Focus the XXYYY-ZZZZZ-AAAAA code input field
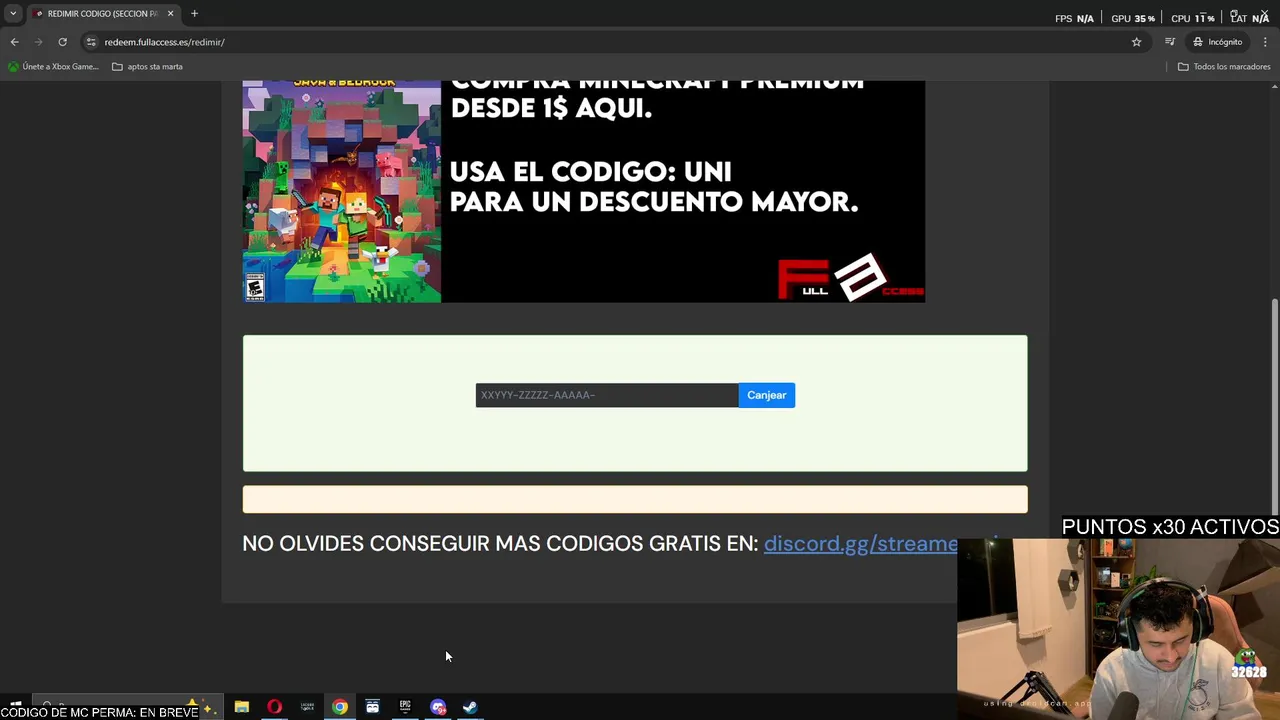The image size is (1280, 720). point(606,395)
